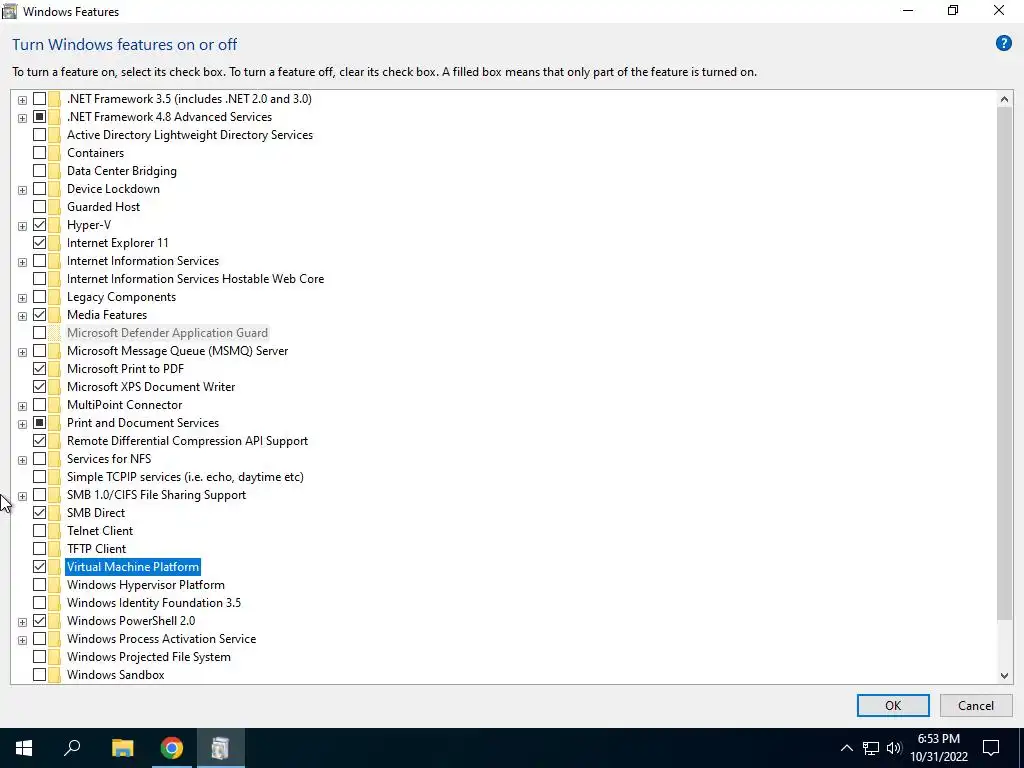This screenshot has width=1024, height=768.
Task: Select Windows Projected File System row
Action: coord(148,657)
